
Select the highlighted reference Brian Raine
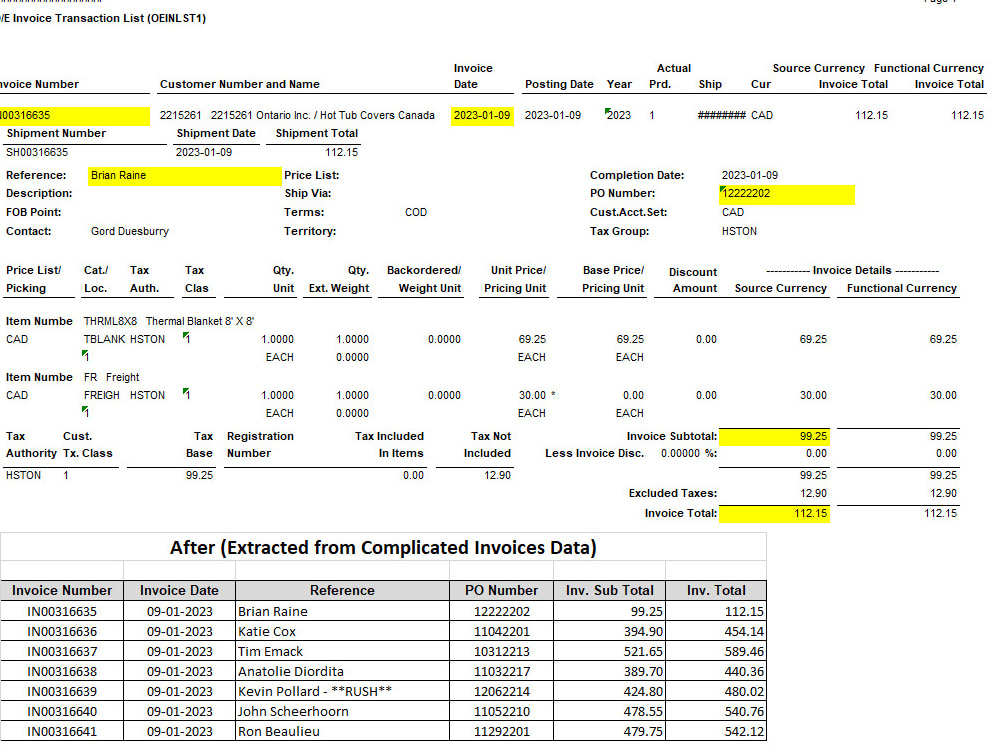(x=184, y=175)
